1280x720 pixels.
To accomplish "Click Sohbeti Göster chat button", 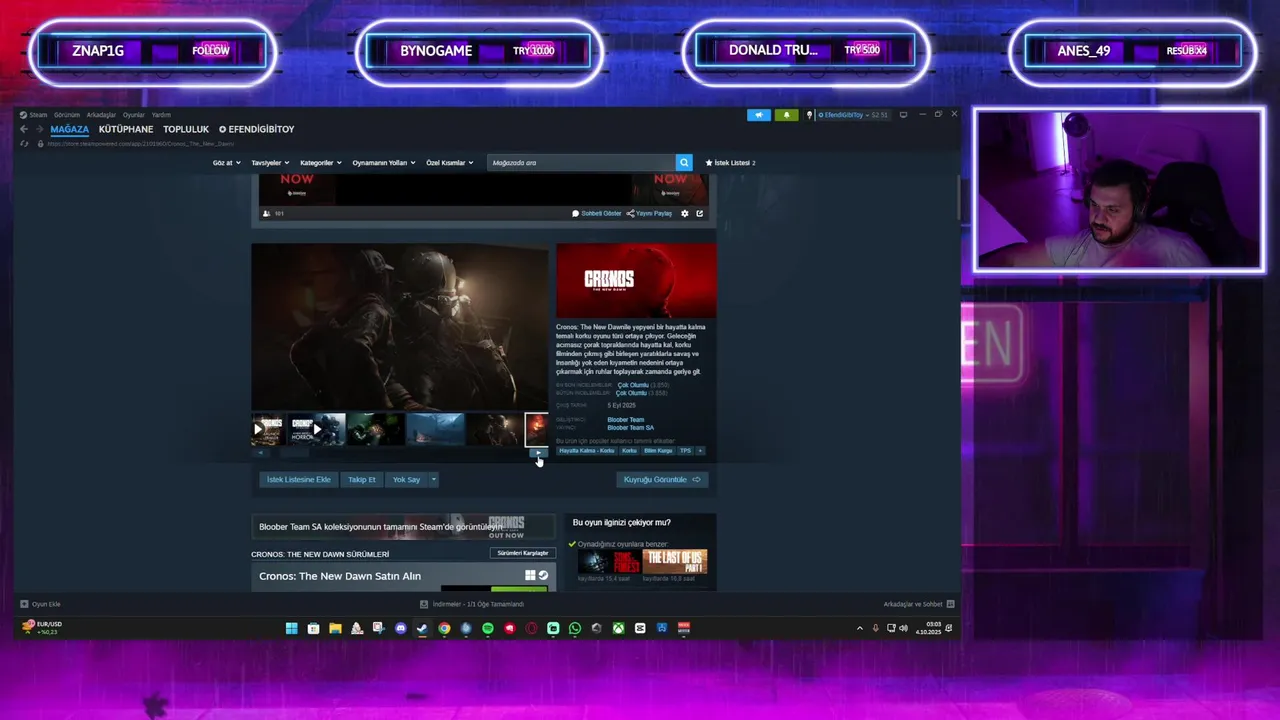I will 597,213.
